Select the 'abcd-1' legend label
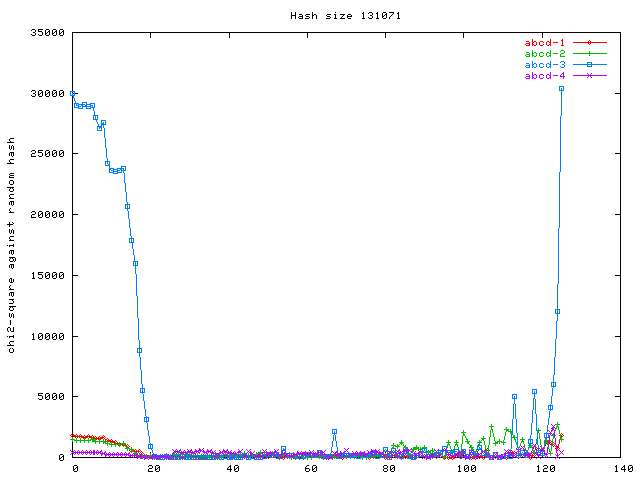 545,42
